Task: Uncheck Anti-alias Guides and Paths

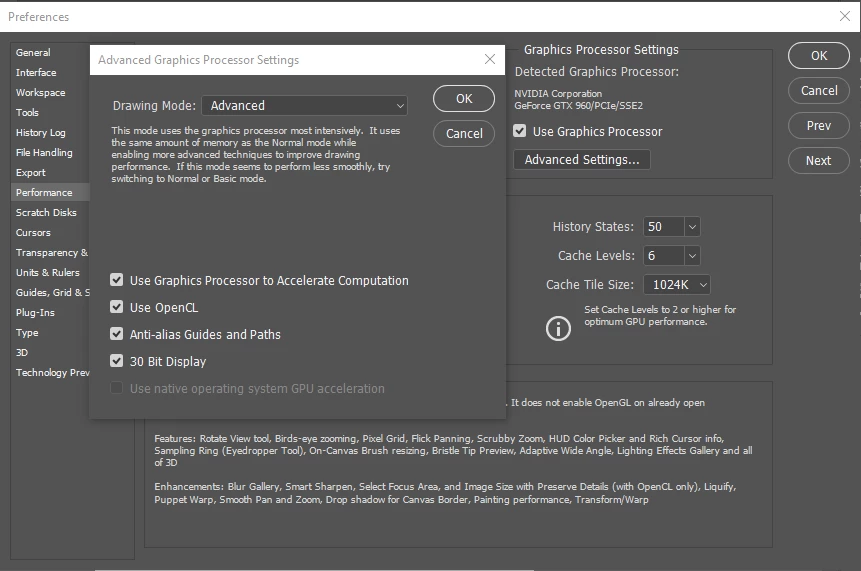Action: coord(116,334)
